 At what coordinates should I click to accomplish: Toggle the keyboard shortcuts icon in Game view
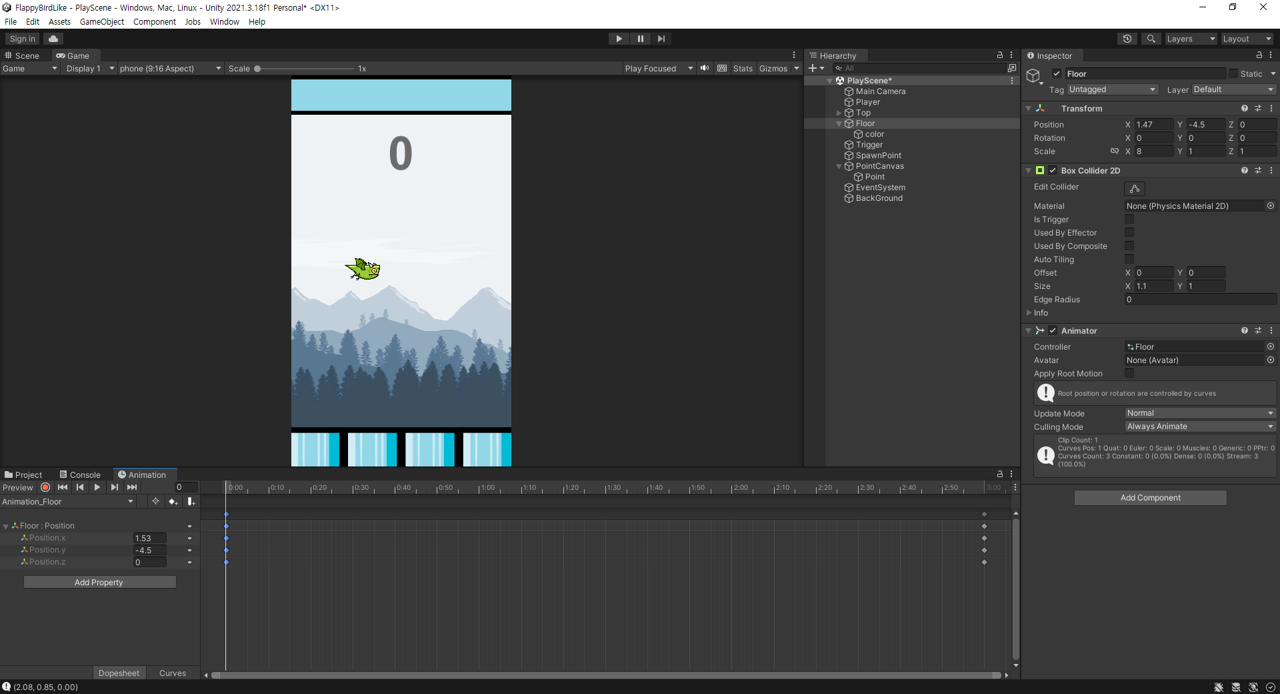pyautogui.click(x=722, y=69)
